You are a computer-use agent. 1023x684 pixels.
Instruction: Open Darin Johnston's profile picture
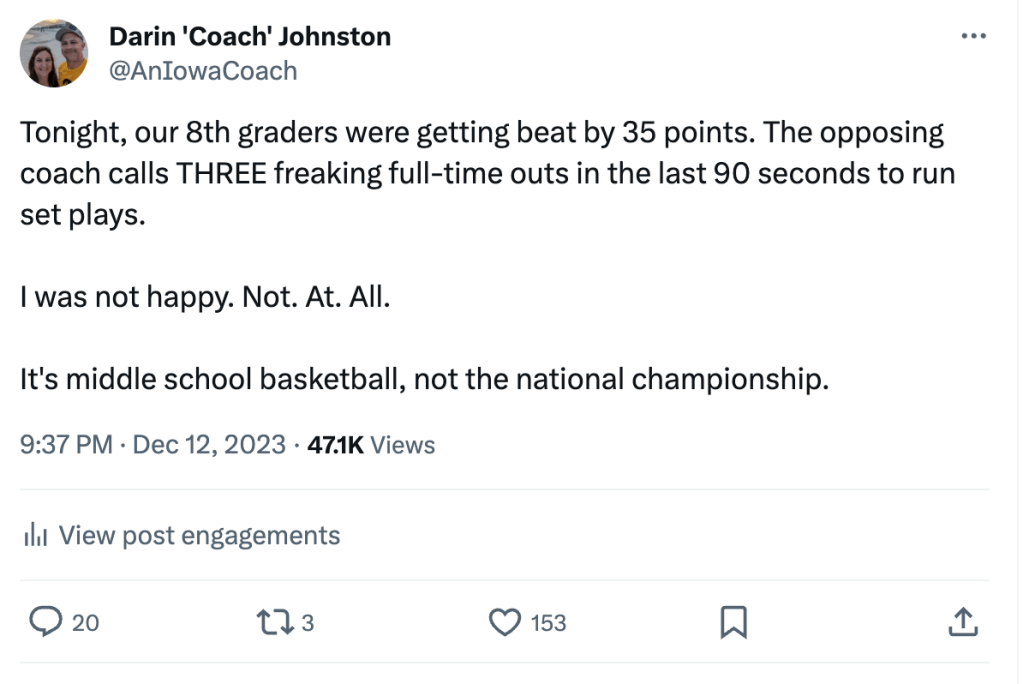[54, 52]
